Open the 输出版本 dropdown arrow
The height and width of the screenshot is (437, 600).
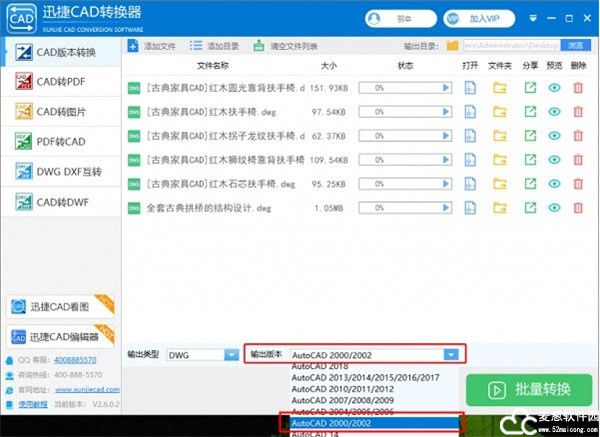[x=451, y=355]
